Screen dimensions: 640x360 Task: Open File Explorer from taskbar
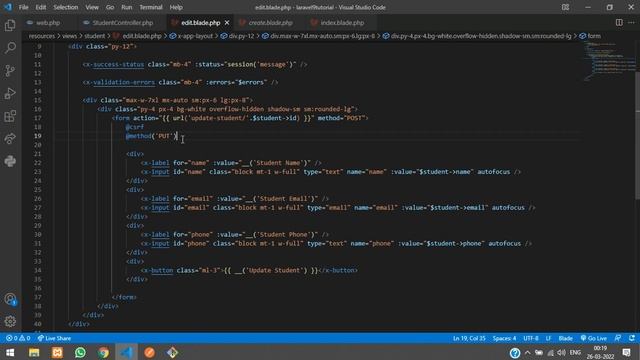tap(34, 352)
